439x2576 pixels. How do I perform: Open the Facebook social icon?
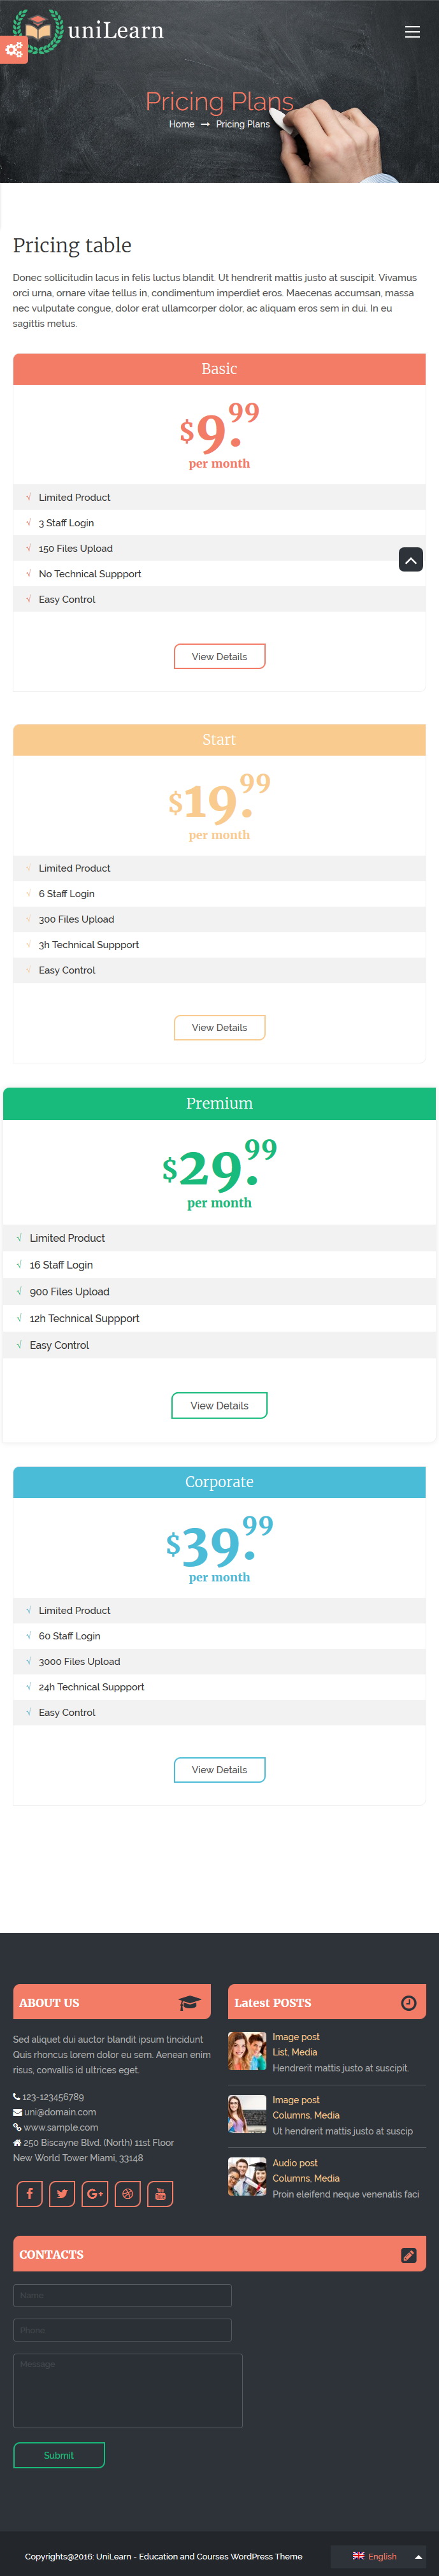pos(29,2194)
